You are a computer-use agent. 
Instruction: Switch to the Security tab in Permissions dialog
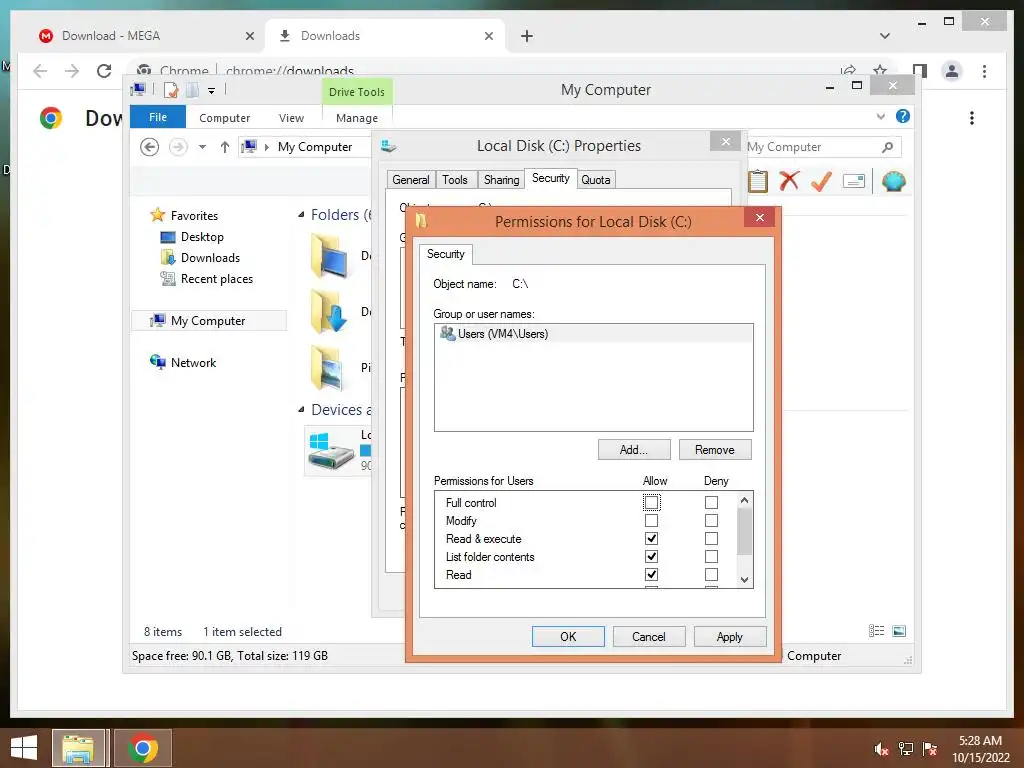445,254
